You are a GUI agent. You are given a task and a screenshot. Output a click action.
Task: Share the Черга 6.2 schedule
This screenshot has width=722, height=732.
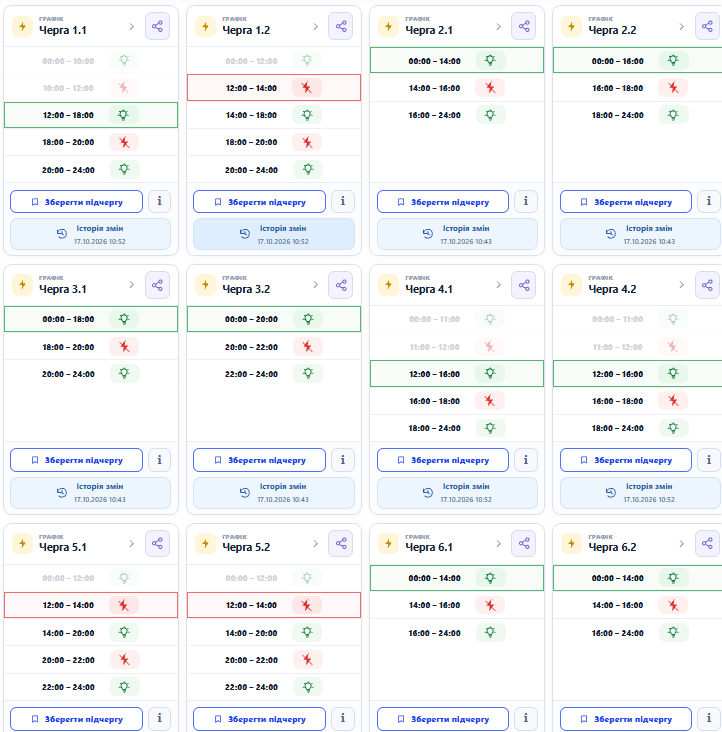click(x=707, y=544)
